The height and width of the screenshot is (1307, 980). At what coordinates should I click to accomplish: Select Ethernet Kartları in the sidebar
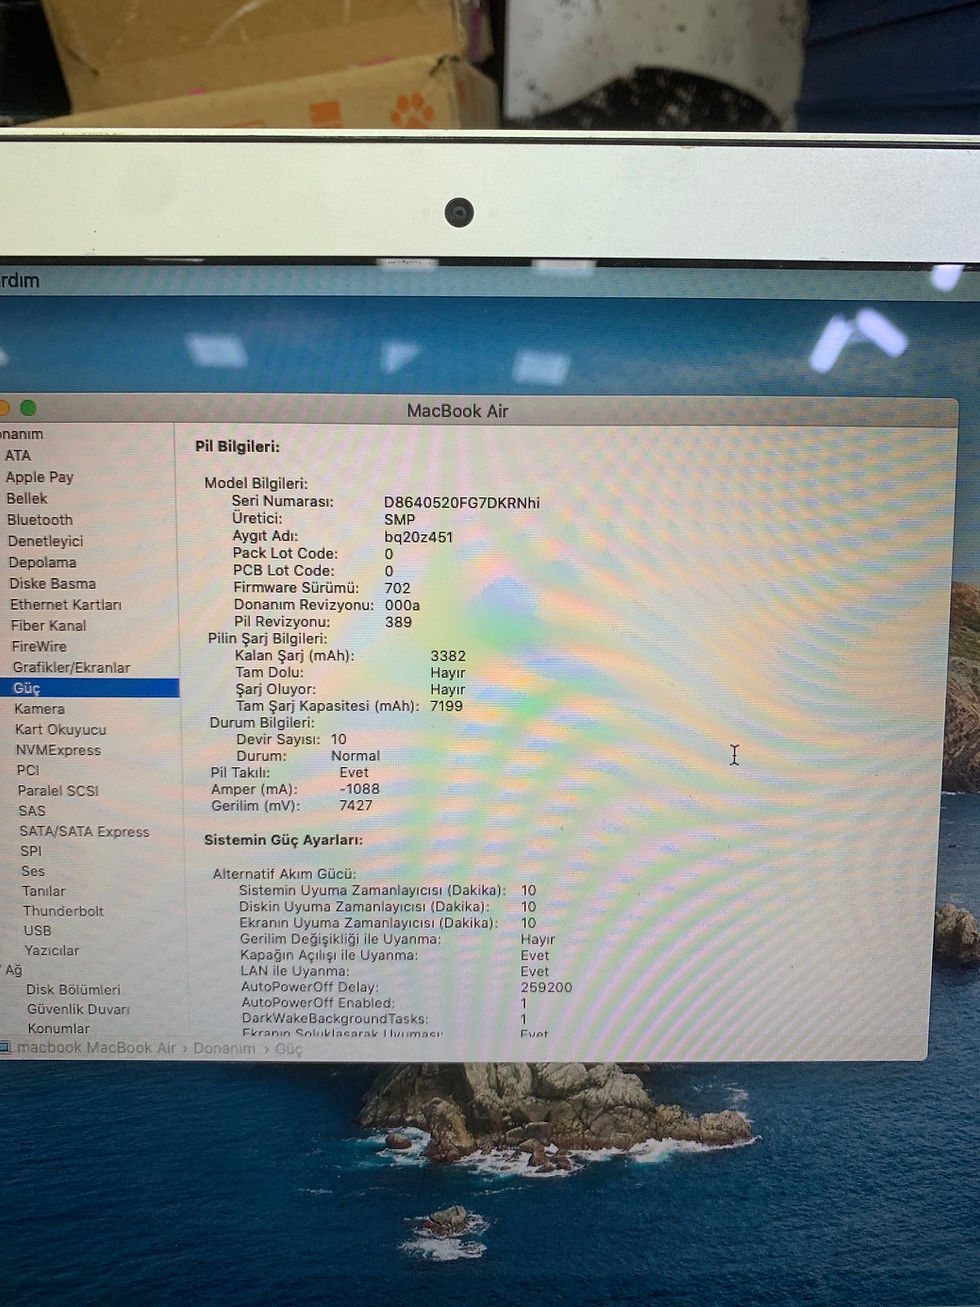[65, 605]
